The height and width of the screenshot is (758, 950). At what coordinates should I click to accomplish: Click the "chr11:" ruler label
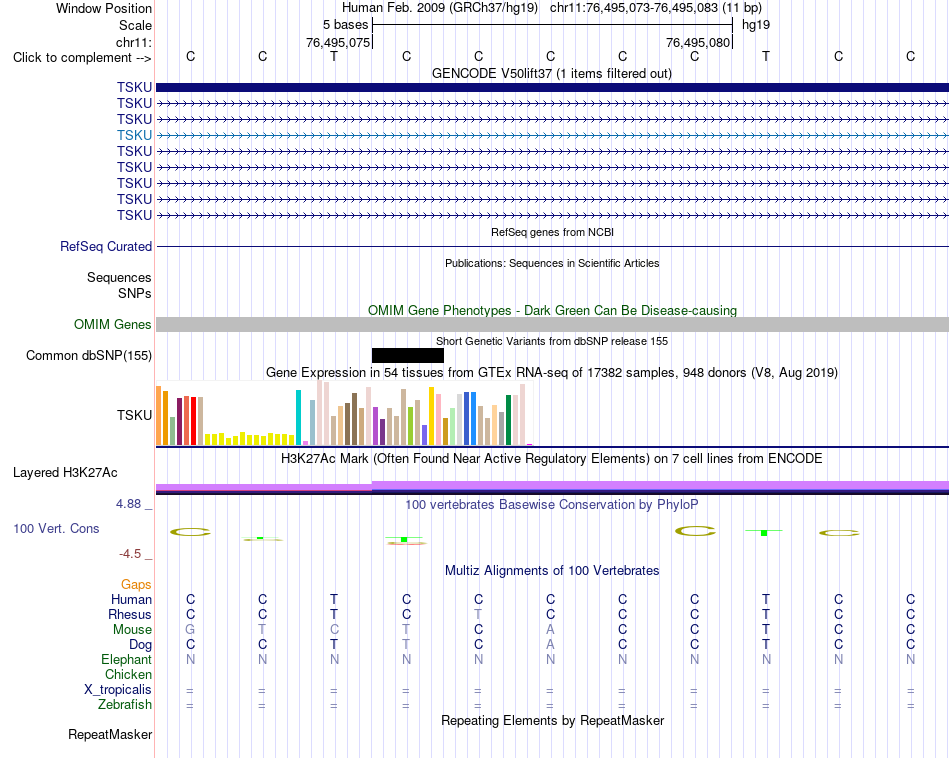[133, 42]
